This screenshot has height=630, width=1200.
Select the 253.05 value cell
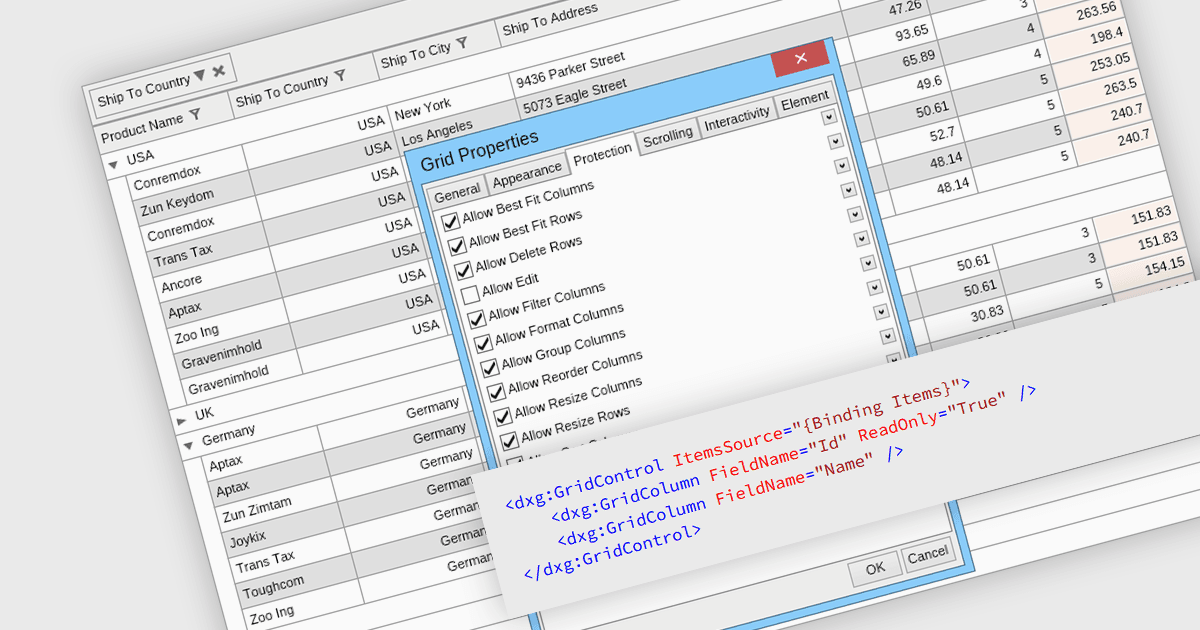(x=1109, y=63)
